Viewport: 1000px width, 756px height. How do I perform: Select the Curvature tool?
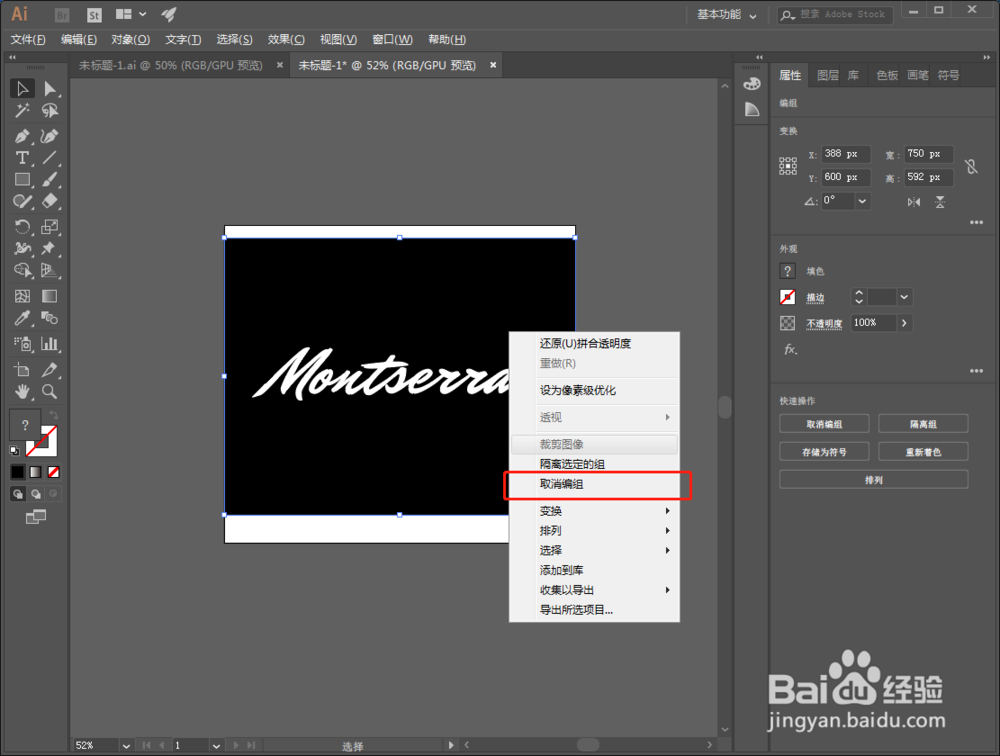(x=50, y=136)
